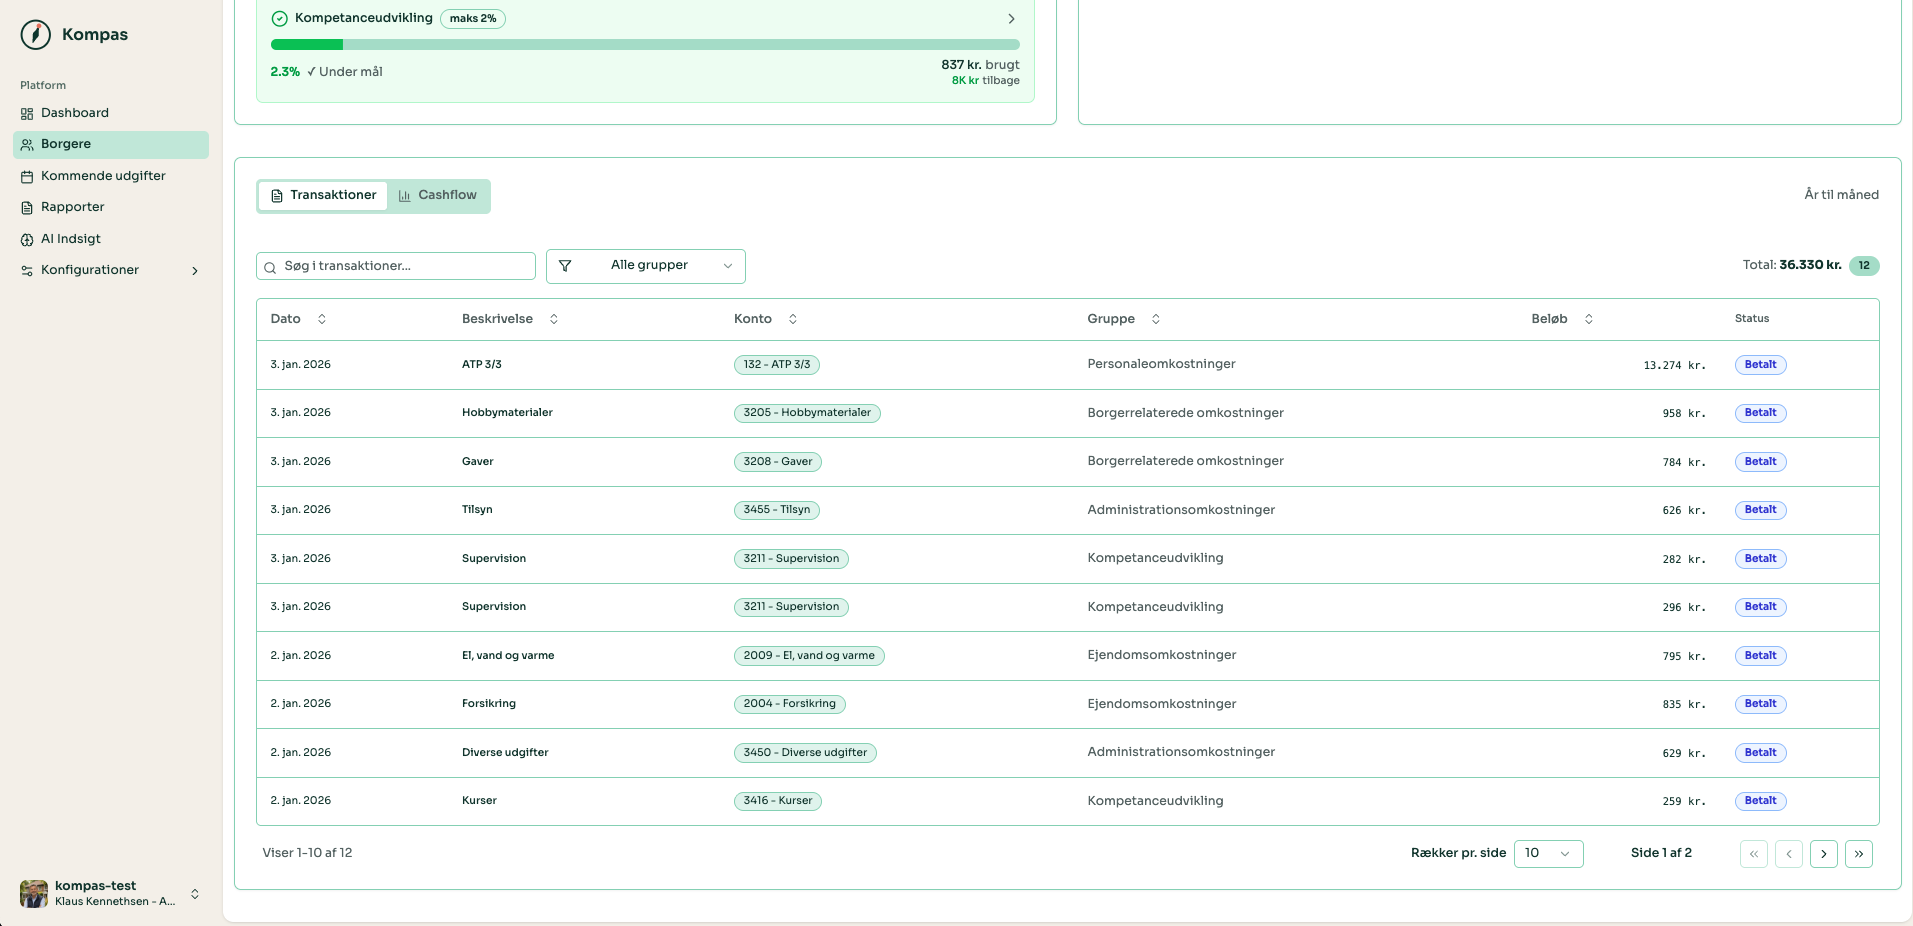Jump to last page double-arrow
The width and height of the screenshot is (1913, 926).
pos(1858,854)
